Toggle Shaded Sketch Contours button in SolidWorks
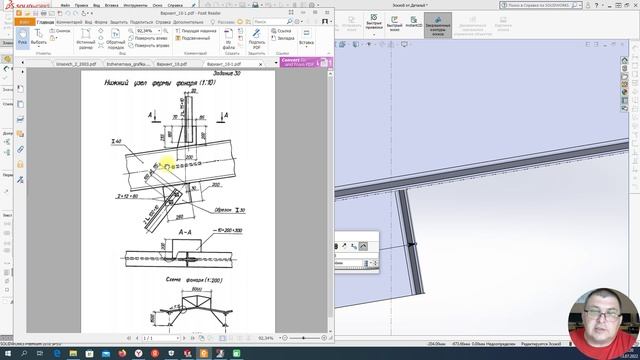Viewport: 640px width, 360px height. click(x=438, y=25)
